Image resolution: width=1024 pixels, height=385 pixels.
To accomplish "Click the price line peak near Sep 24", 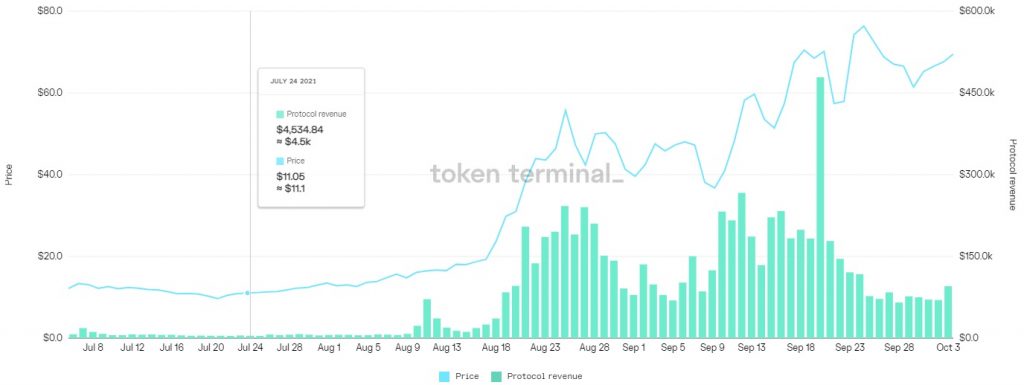I will (864, 26).
